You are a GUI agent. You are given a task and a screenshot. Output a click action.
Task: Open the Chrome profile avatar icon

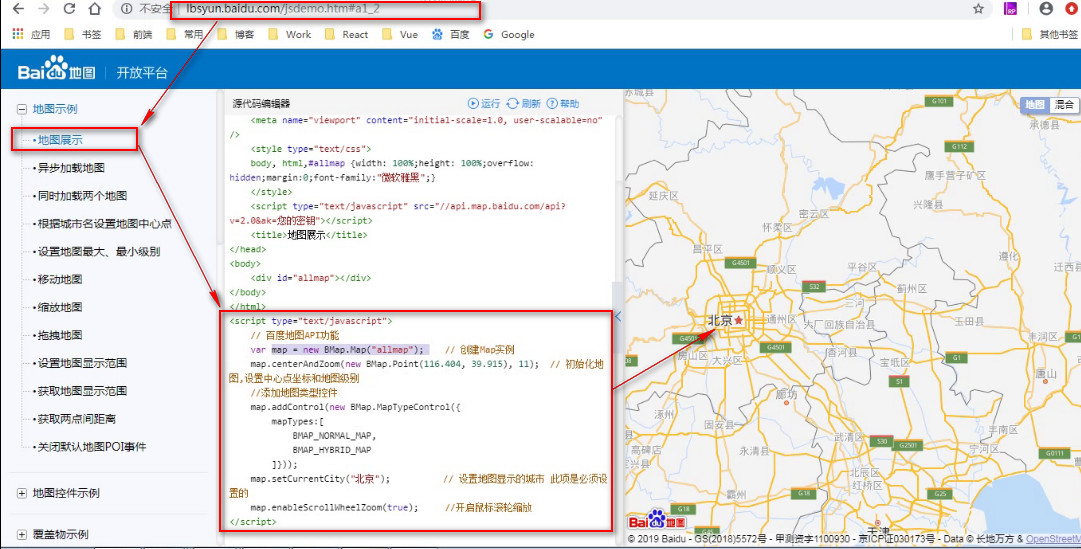(x=1046, y=9)
